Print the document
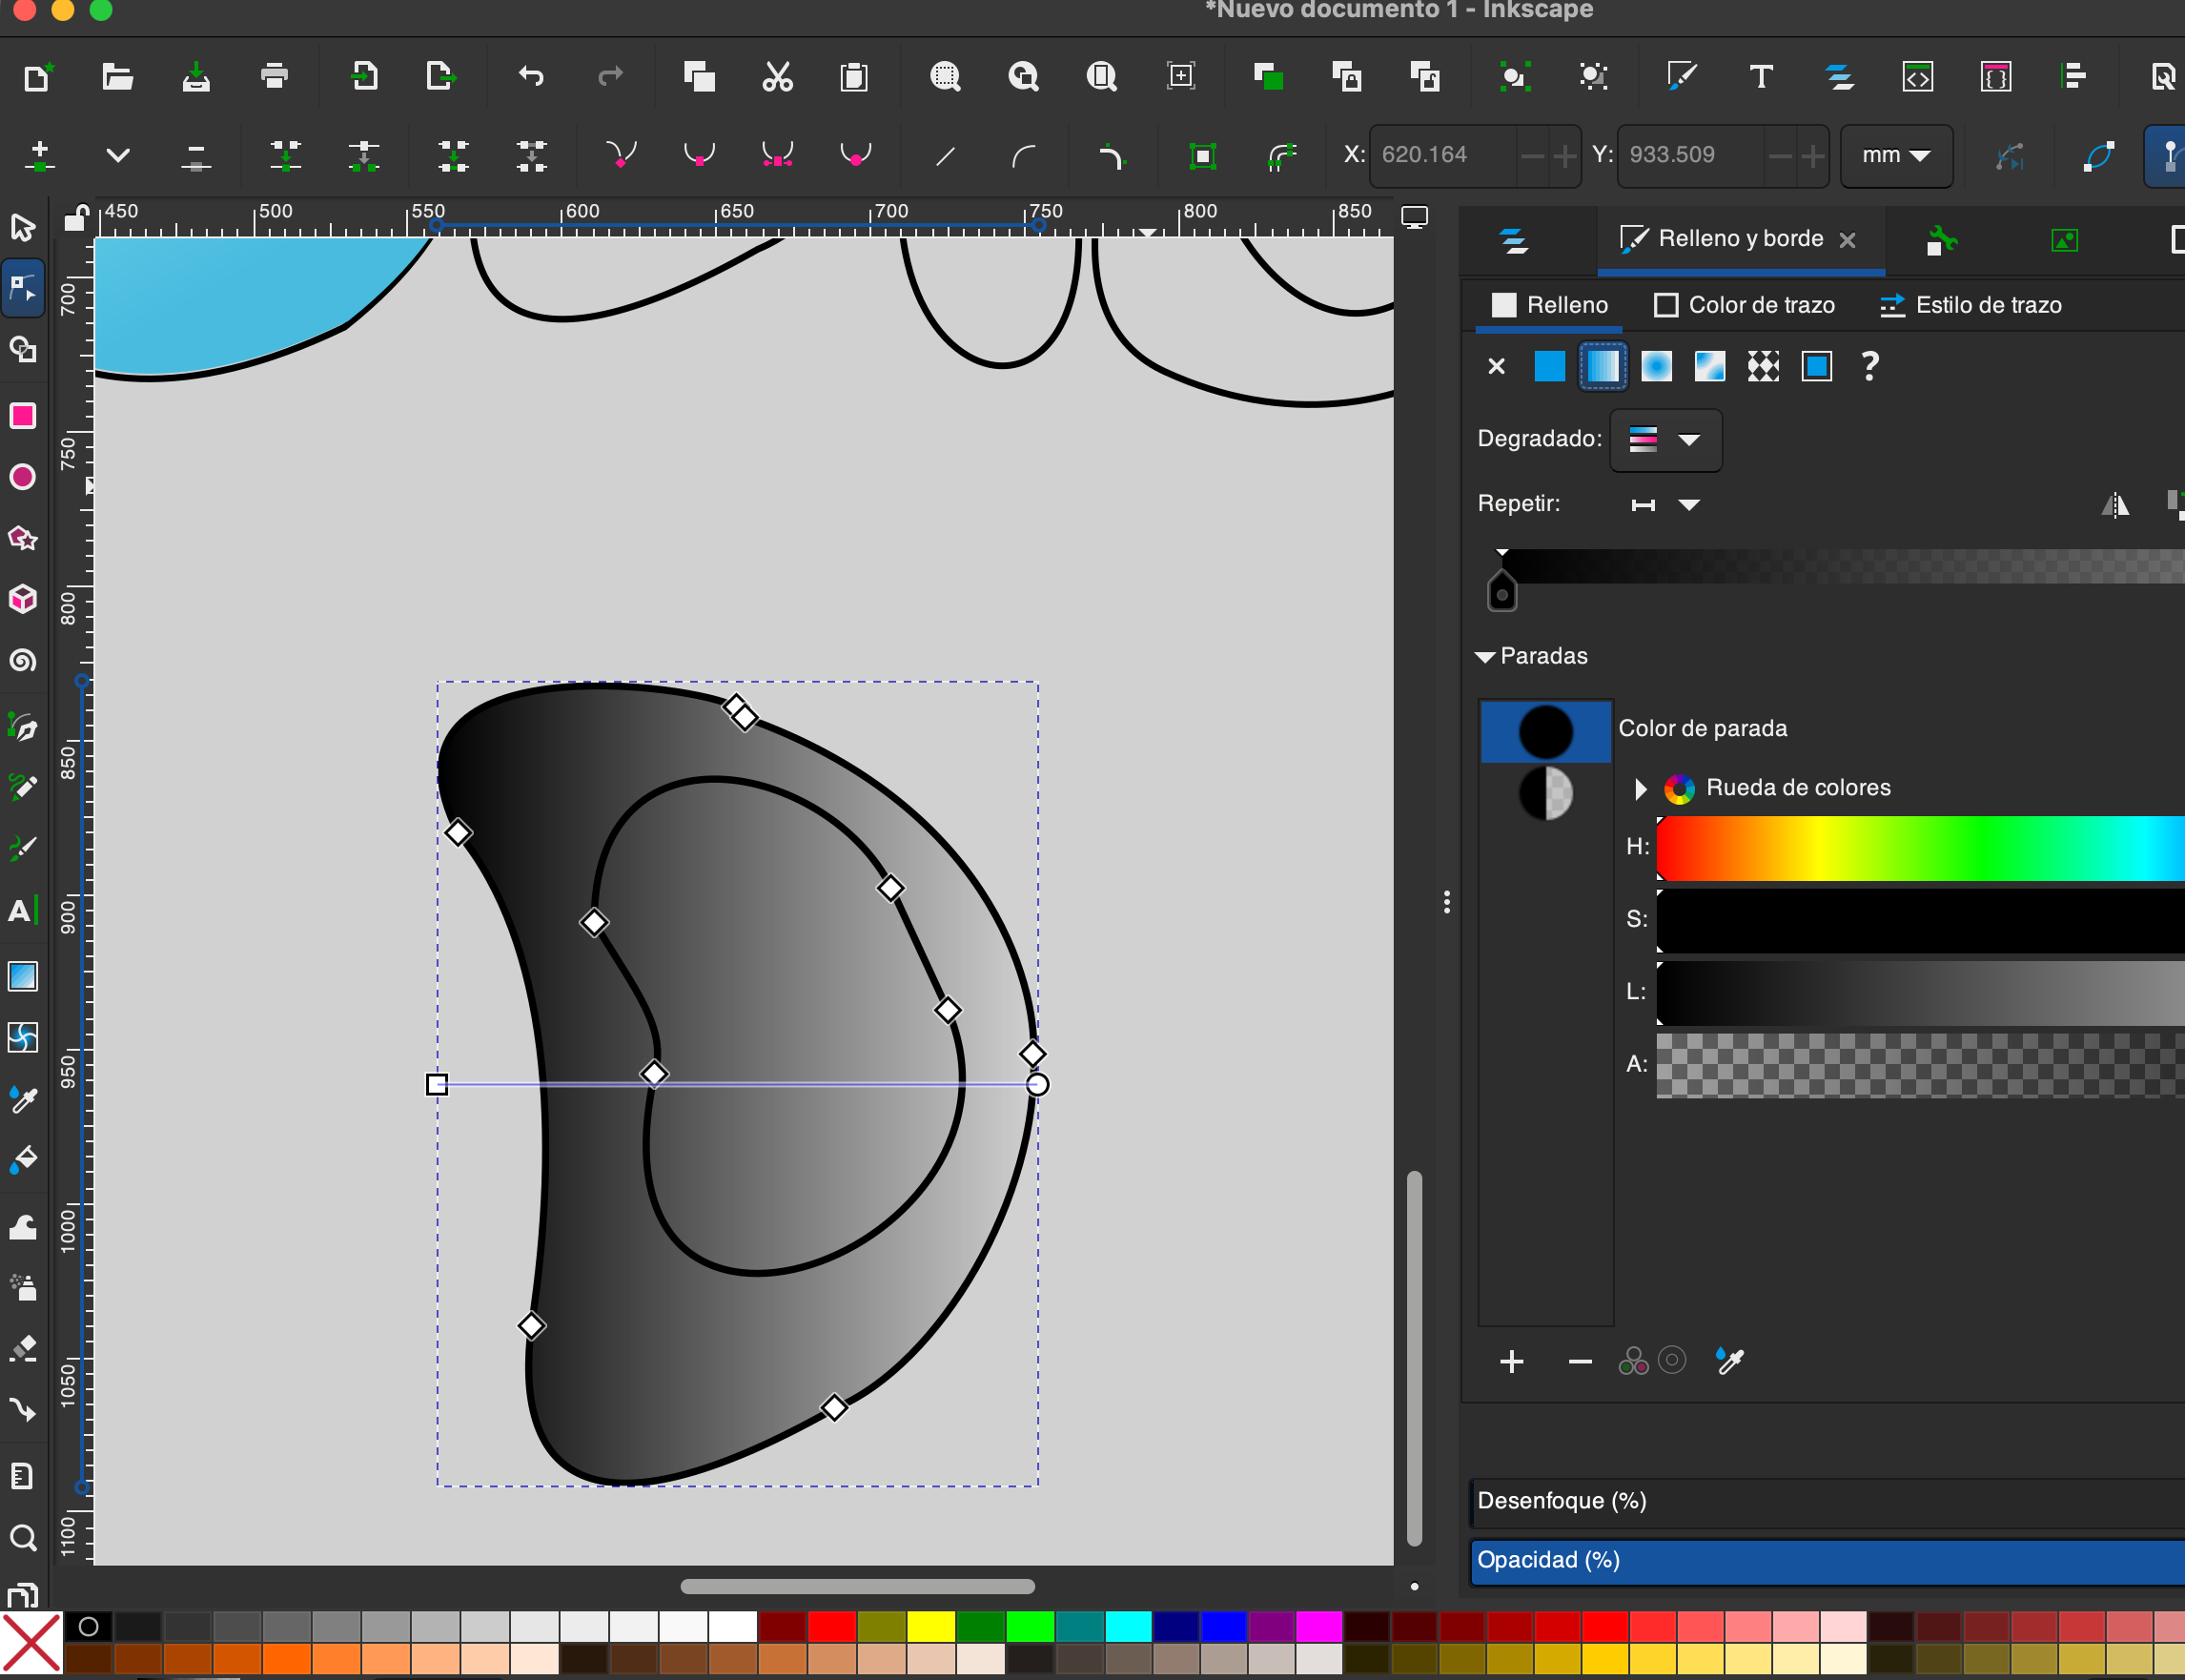 [274, 76]
